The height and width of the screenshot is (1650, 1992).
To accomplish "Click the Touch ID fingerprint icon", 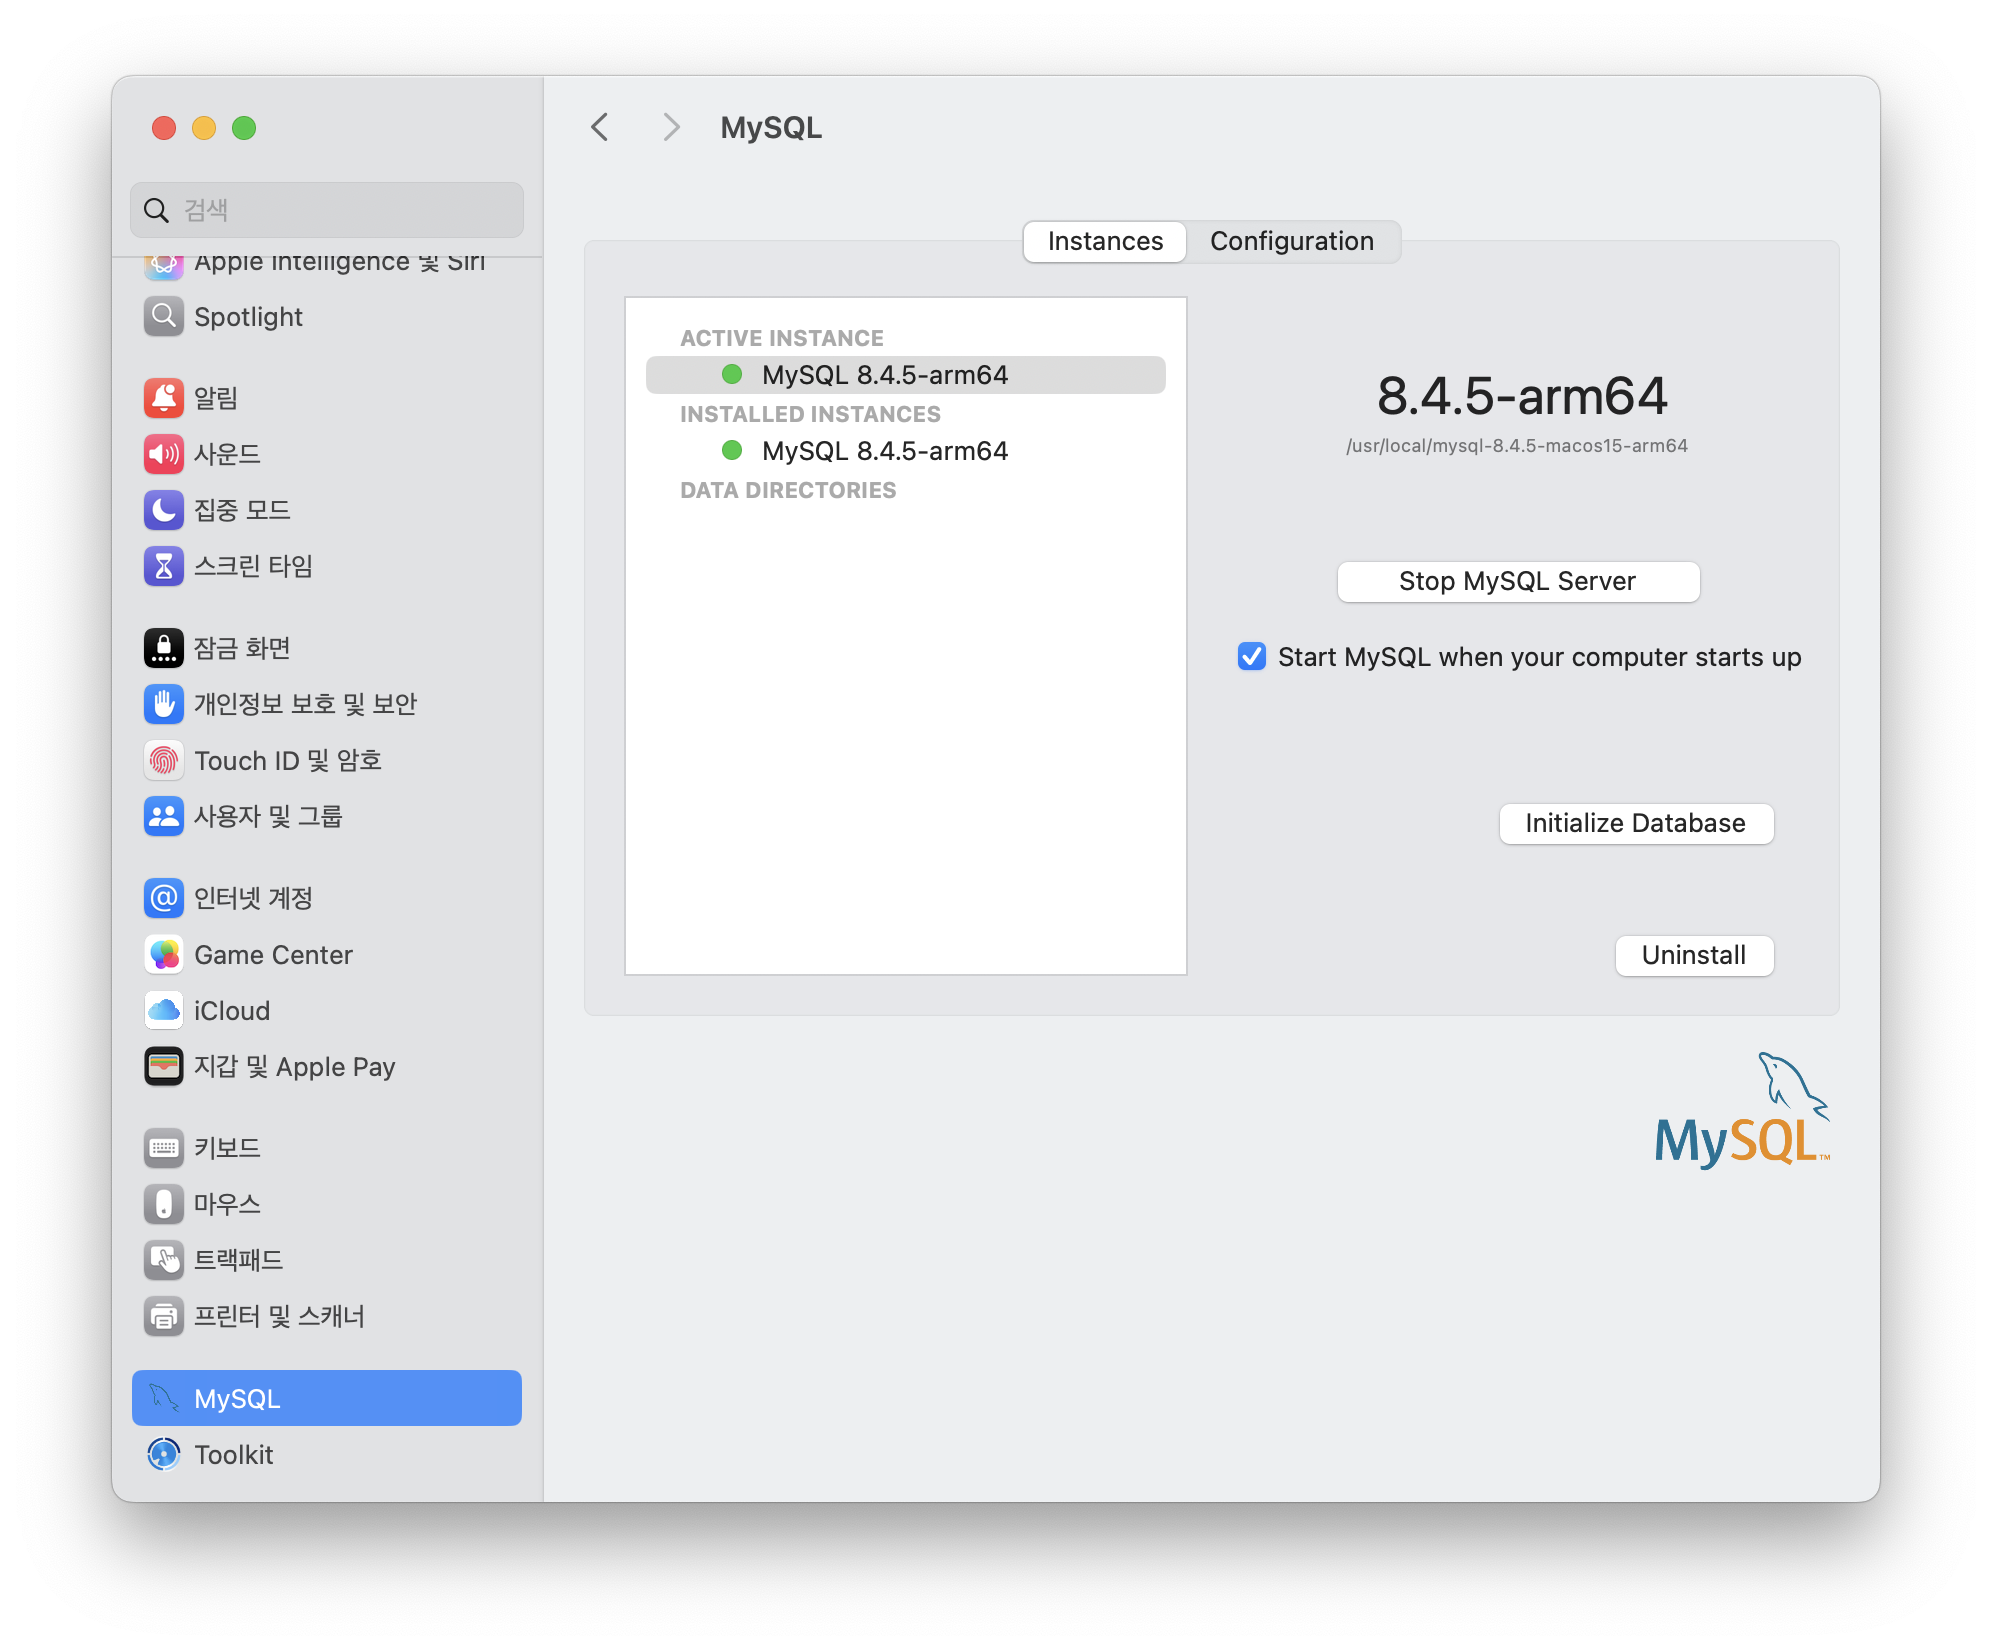I will pyautogui.click(x=164, y=761).
